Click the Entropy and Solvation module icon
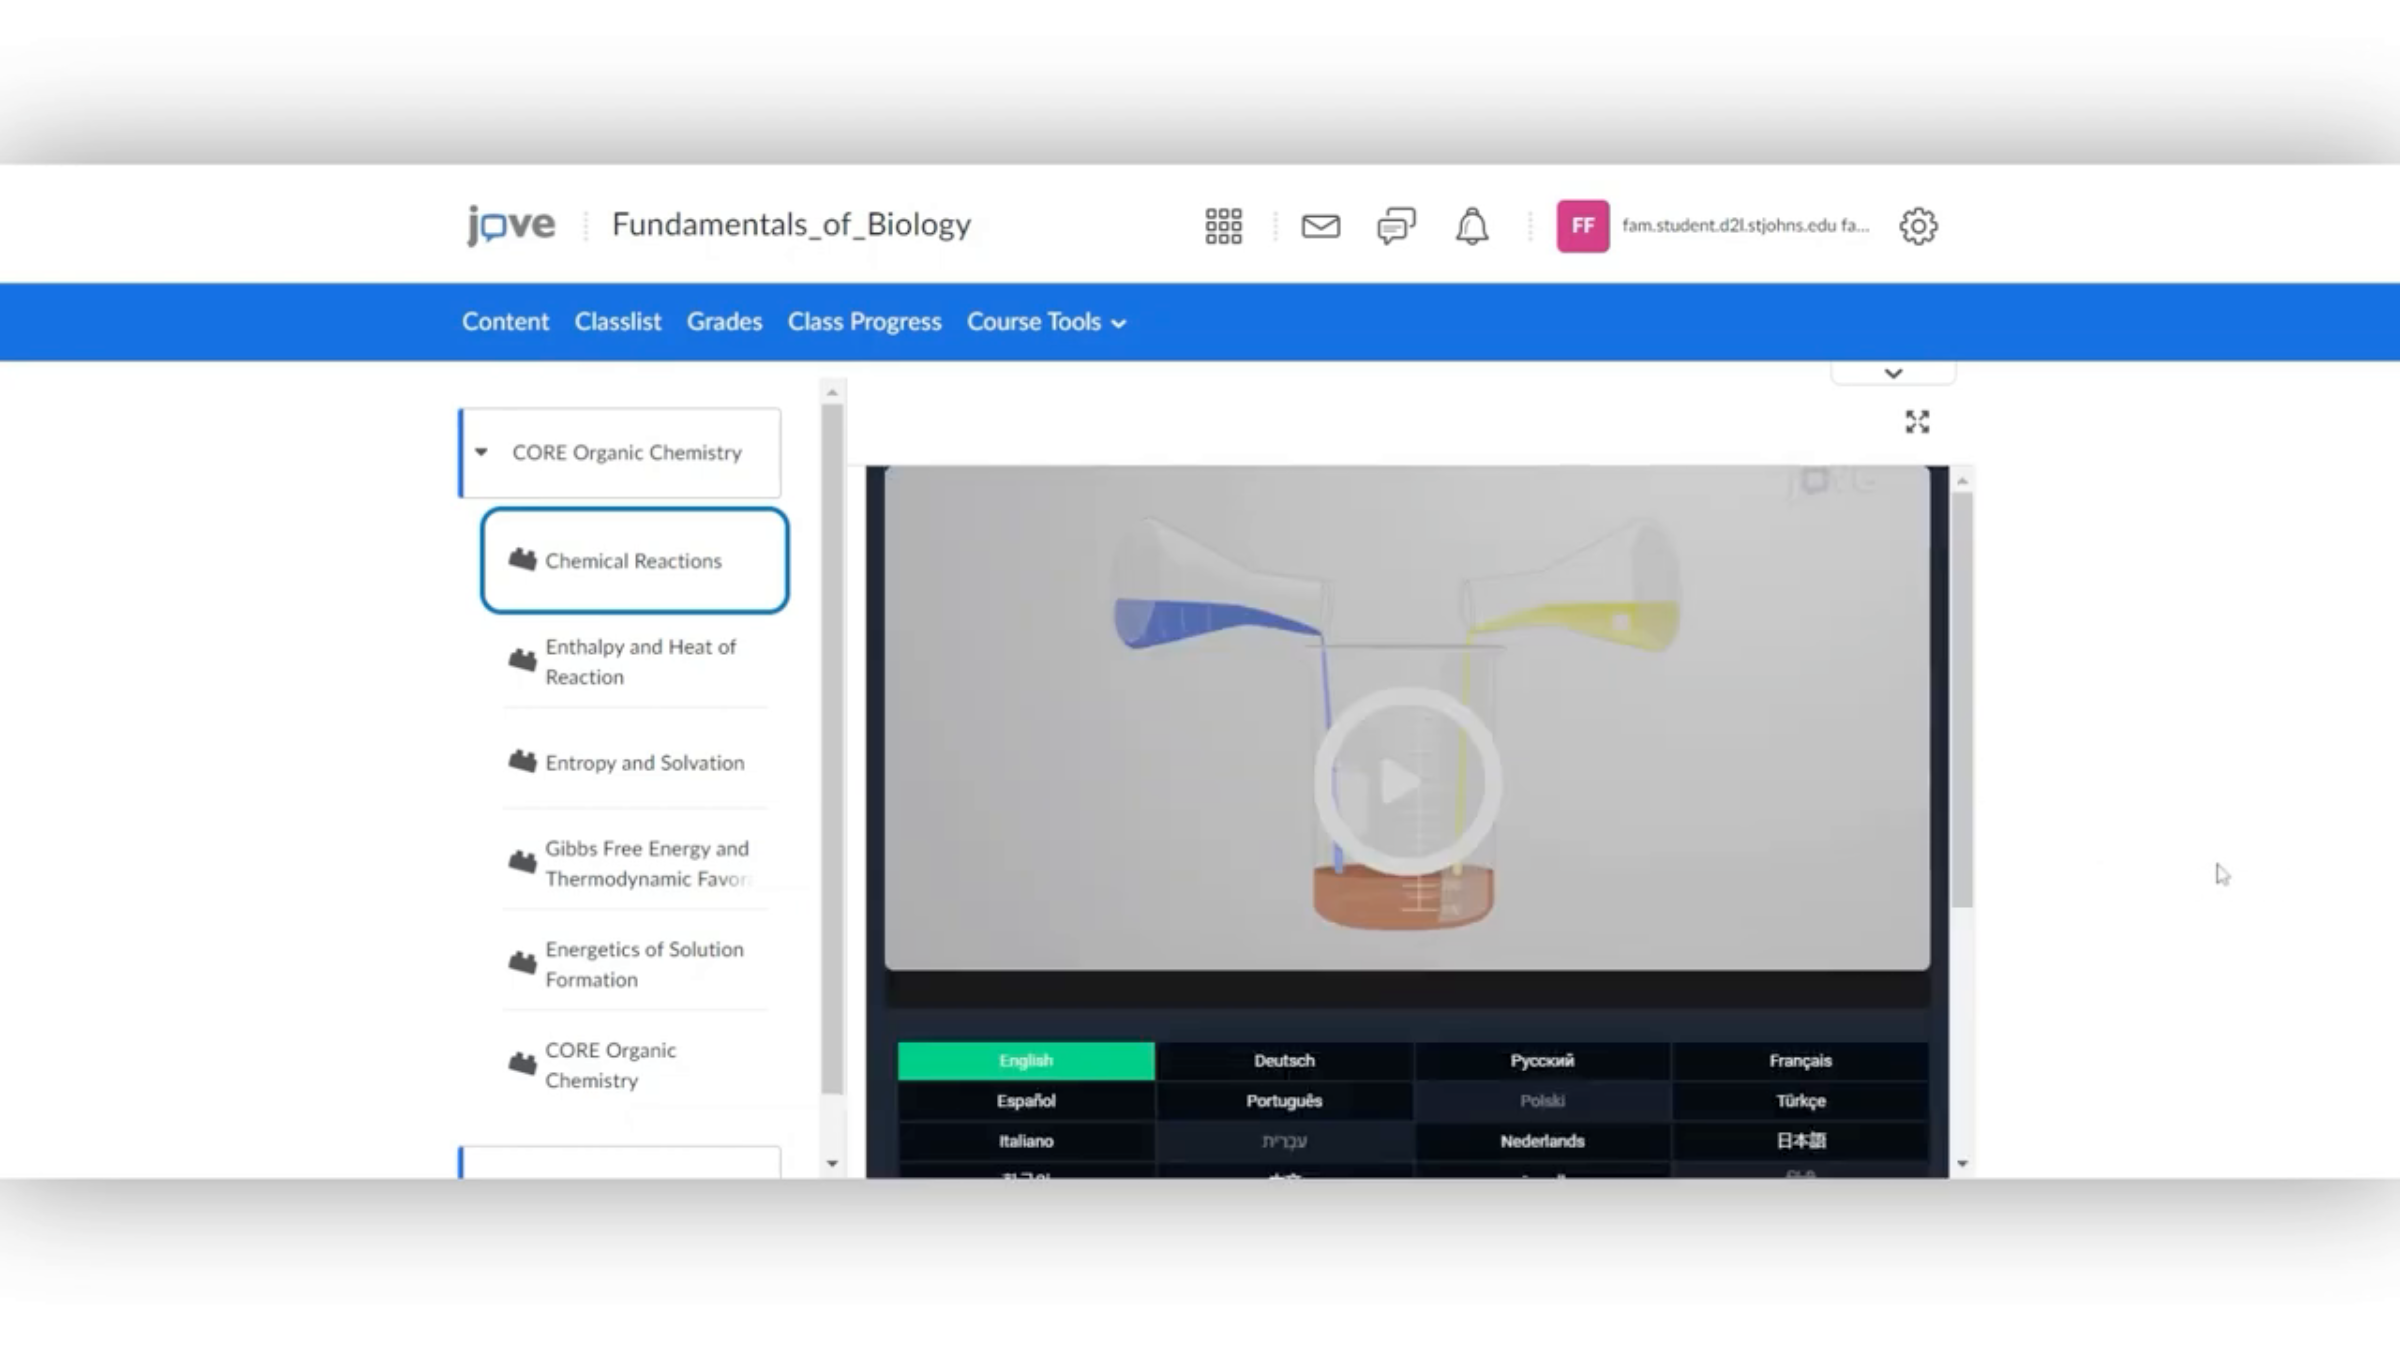Viewport: 2400px width, 1350px height. (x=522, y=762)
